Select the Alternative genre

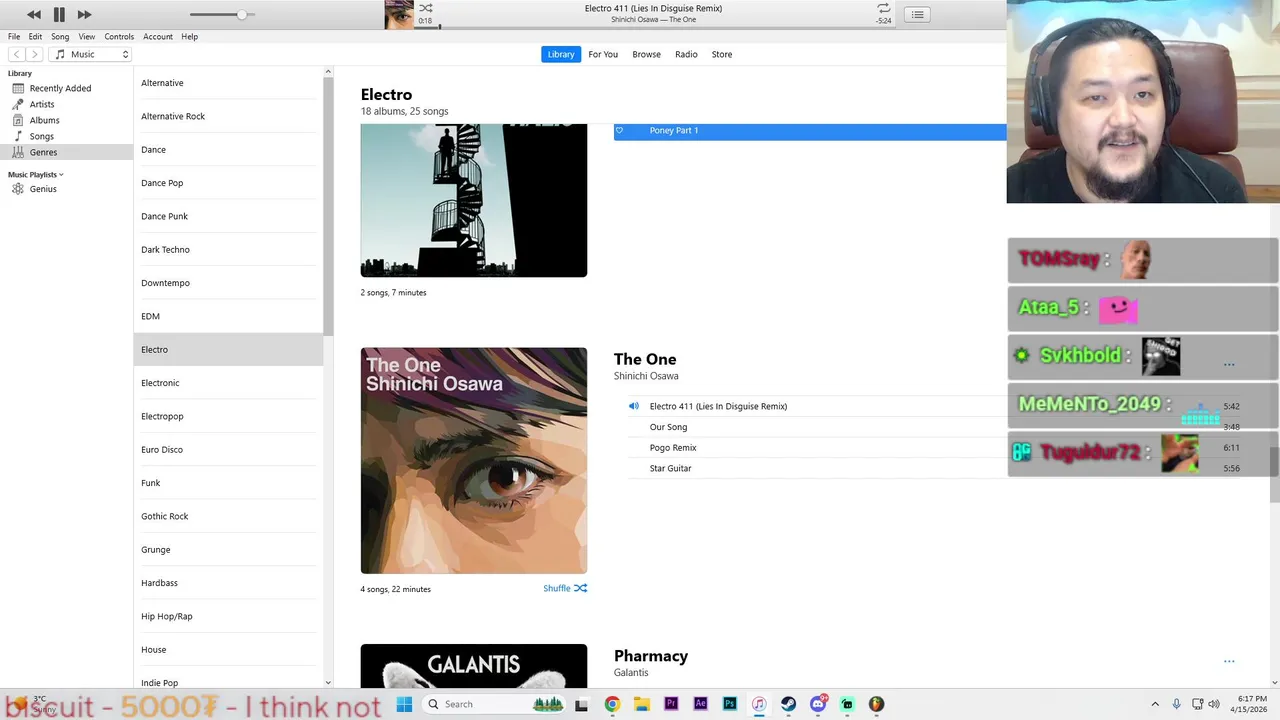pyautogui.click(x=228, y=83)
